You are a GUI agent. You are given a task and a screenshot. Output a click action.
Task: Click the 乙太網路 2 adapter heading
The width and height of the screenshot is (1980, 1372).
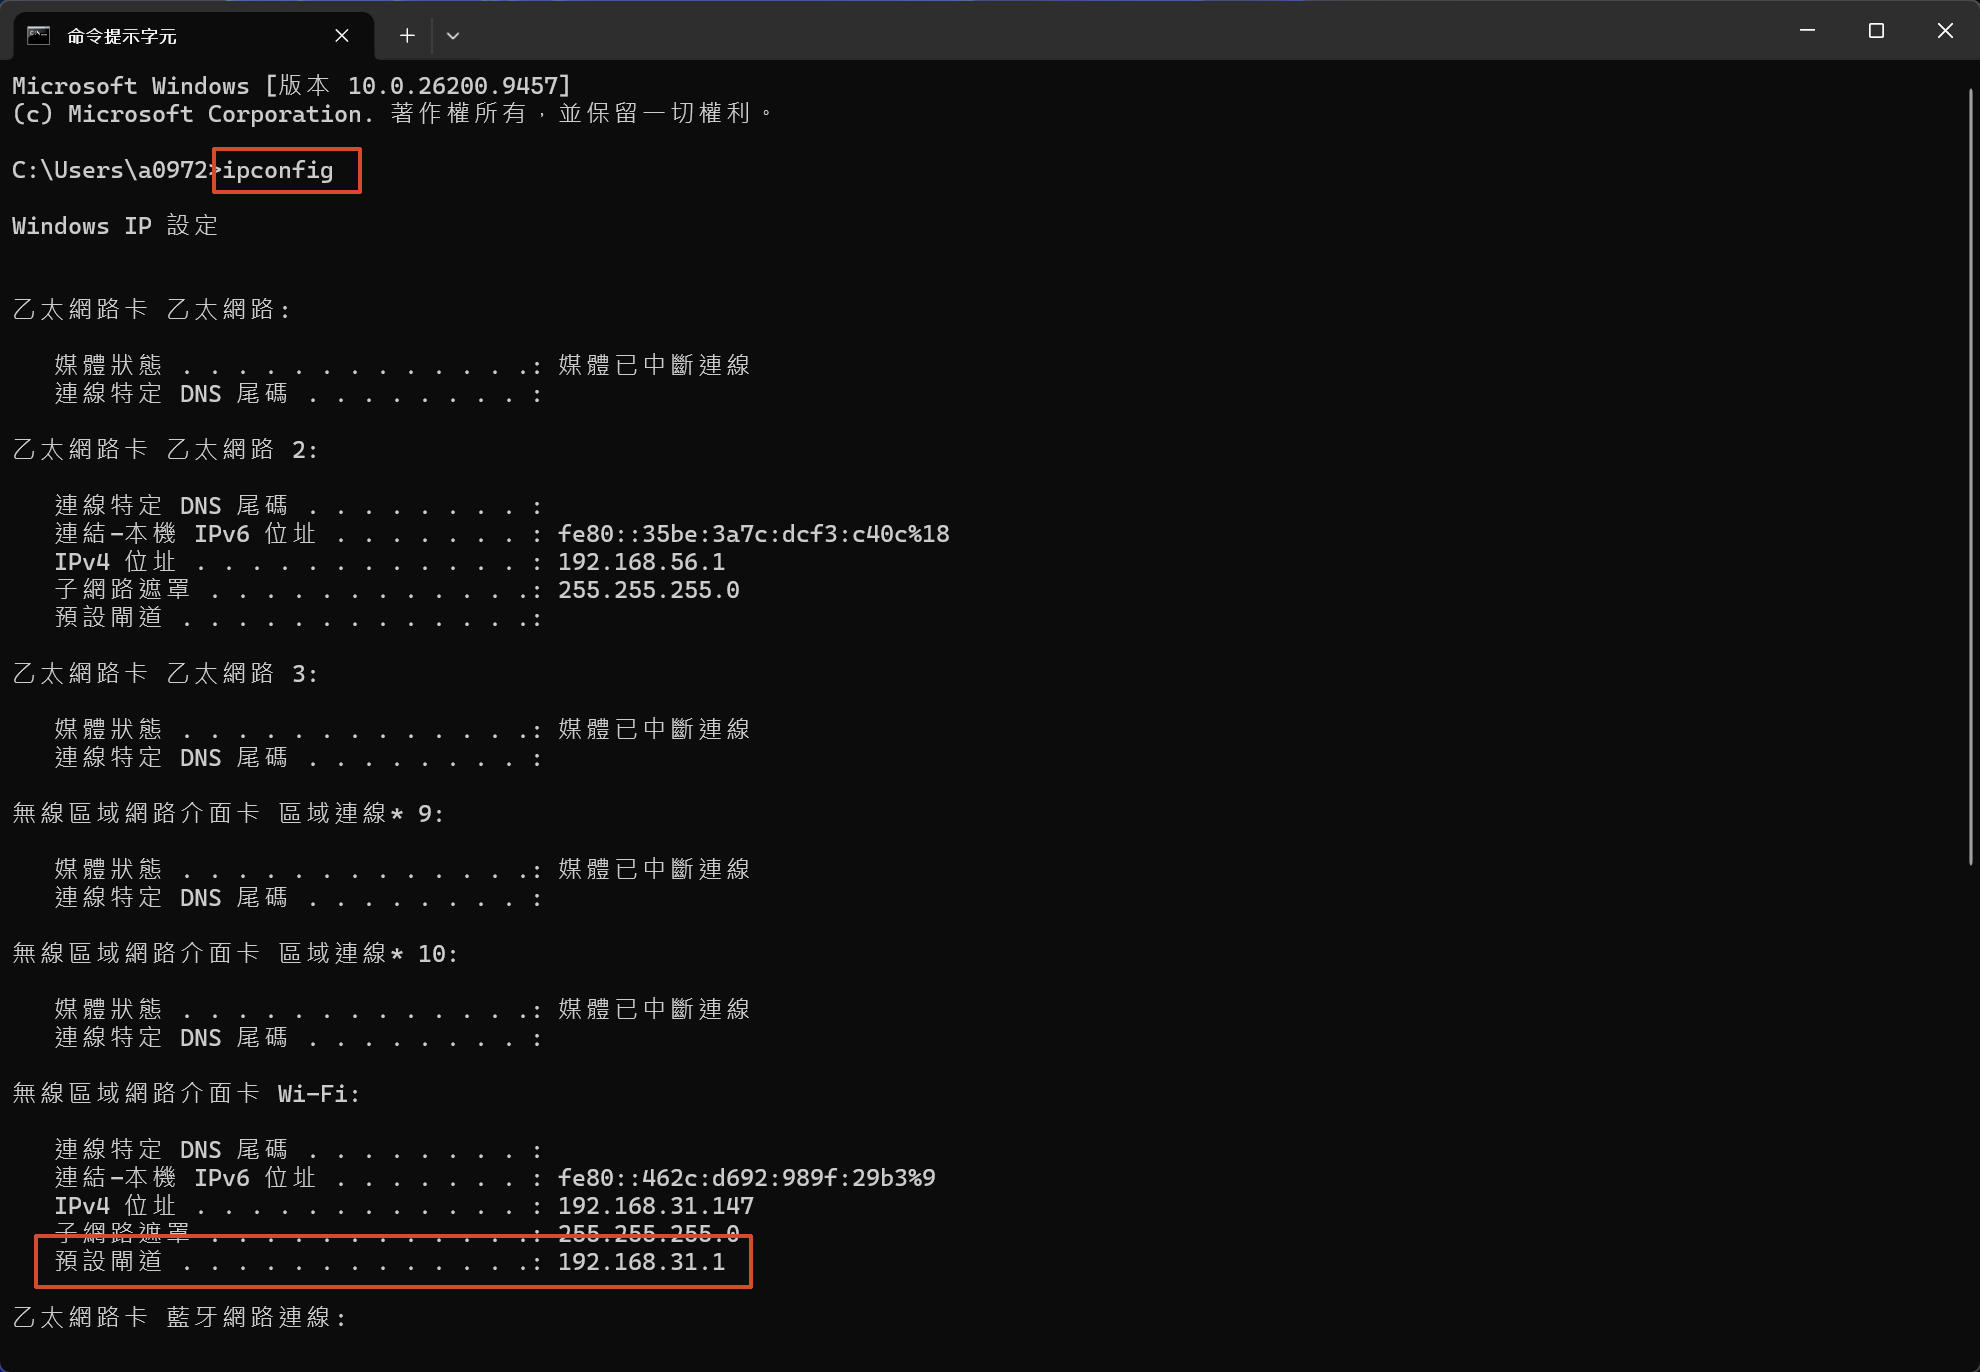click(x=165, y=450)
